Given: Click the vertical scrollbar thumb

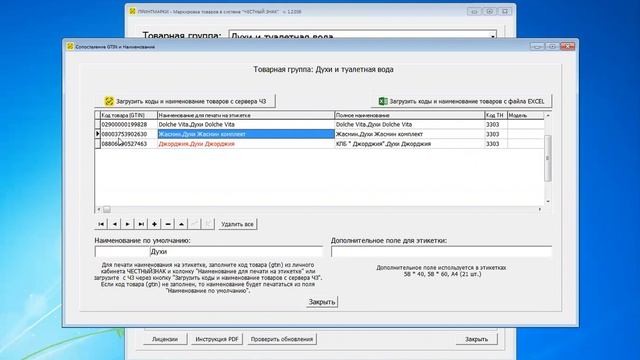Looking at the screenshot, I should coord(548,158).
